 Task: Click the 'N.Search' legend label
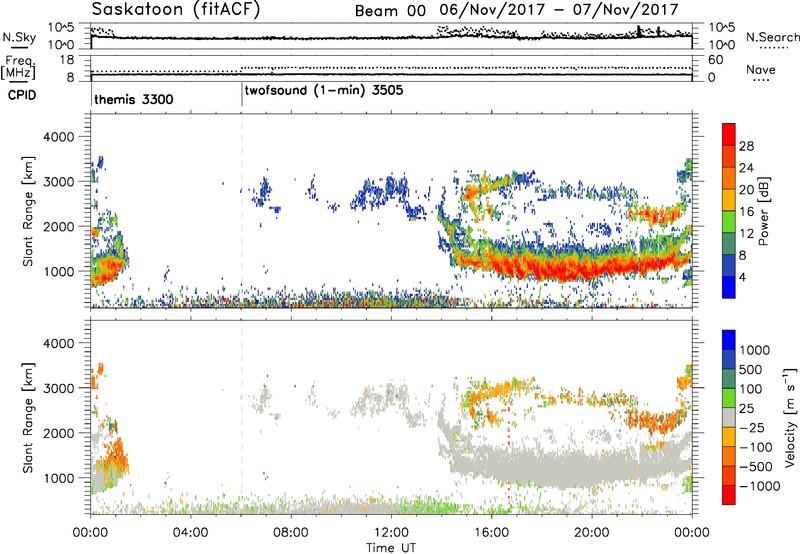click(772, 37)
